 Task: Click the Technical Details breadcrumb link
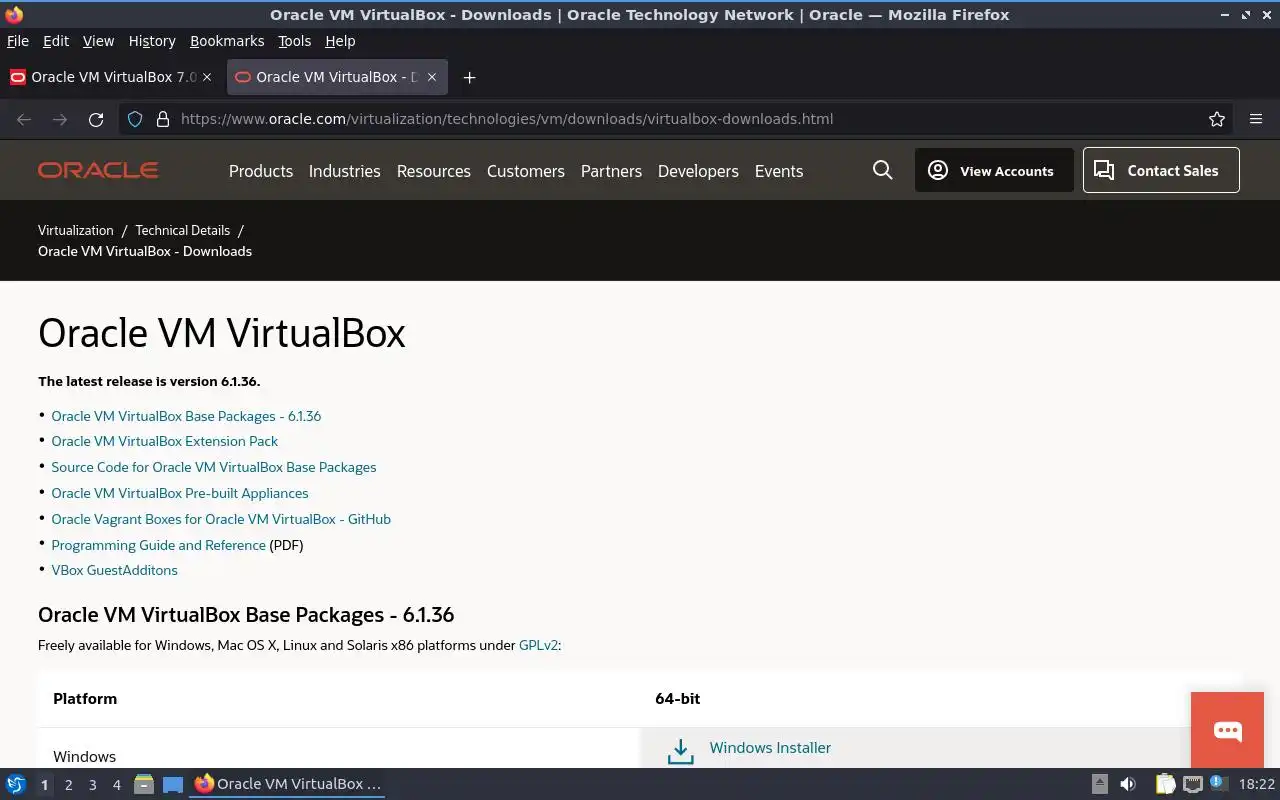click(x=183, y=230)
